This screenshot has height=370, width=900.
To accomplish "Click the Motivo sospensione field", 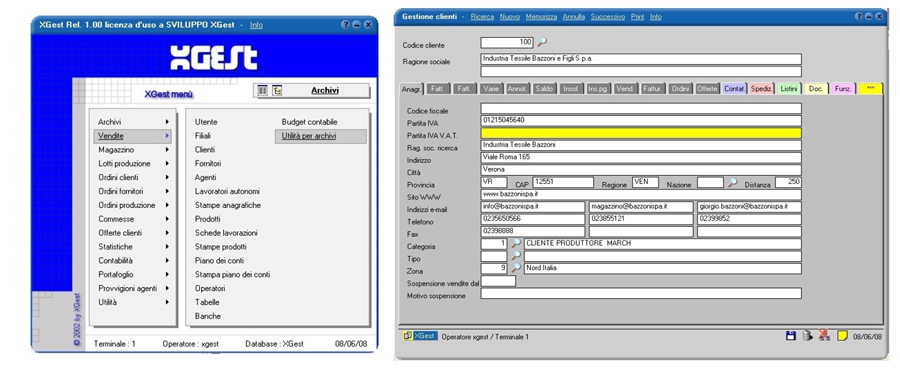I will pyautogui.click(x=641, y=294).
